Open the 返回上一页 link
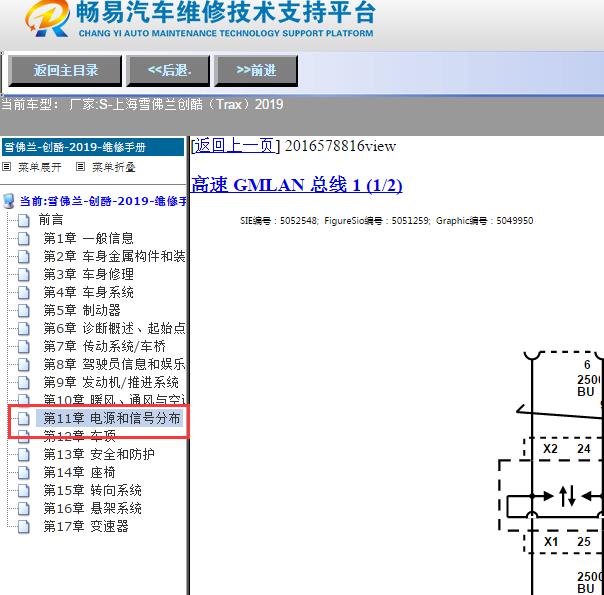Viewport: 604px width, 595px height. pyautogui.click(x=235, y=146)
